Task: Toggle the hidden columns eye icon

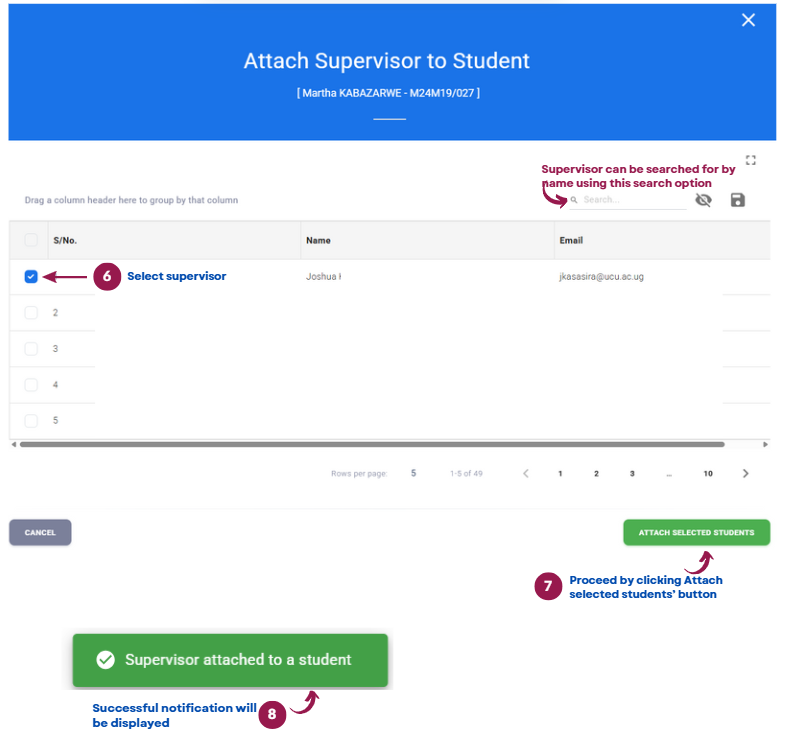Action: tap(703, 200)
